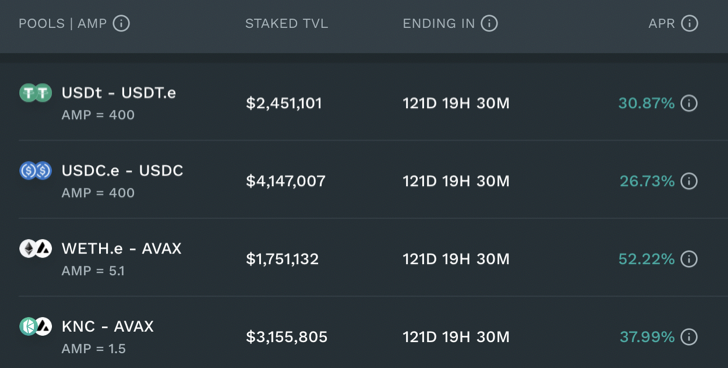Open the KNC - AVAX pool
728x368 pixels.
point(108,327)
